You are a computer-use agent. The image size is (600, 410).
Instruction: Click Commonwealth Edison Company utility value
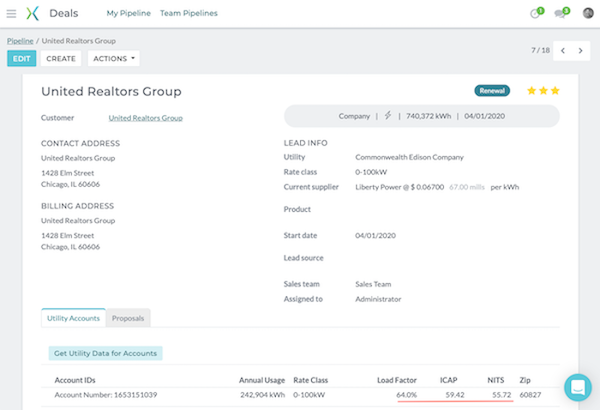pyautogui.click(x=409, y=157)
